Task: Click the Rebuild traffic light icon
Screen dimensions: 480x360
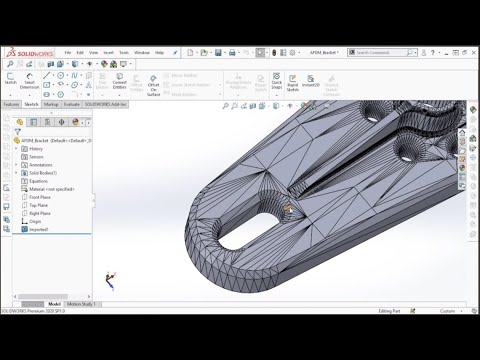Action: [x=274, y=53]
